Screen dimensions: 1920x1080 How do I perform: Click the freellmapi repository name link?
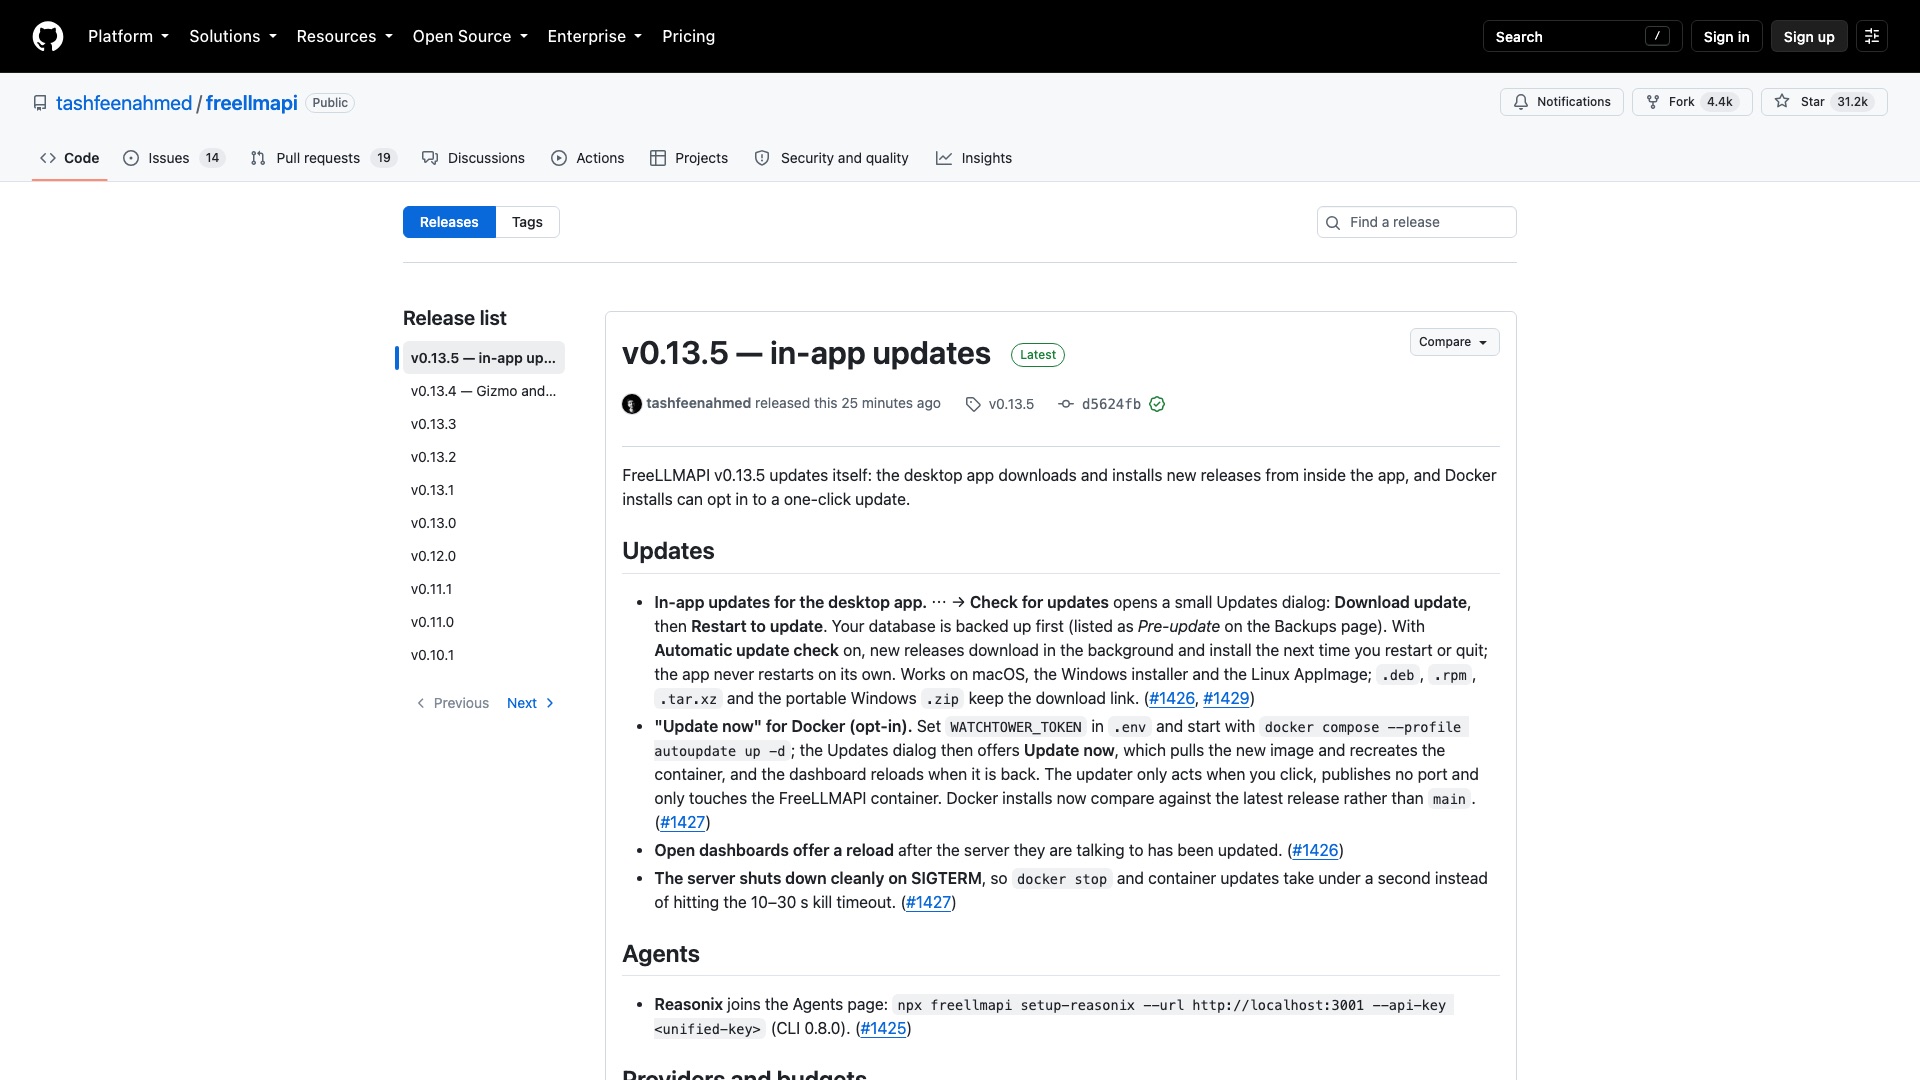252,103
